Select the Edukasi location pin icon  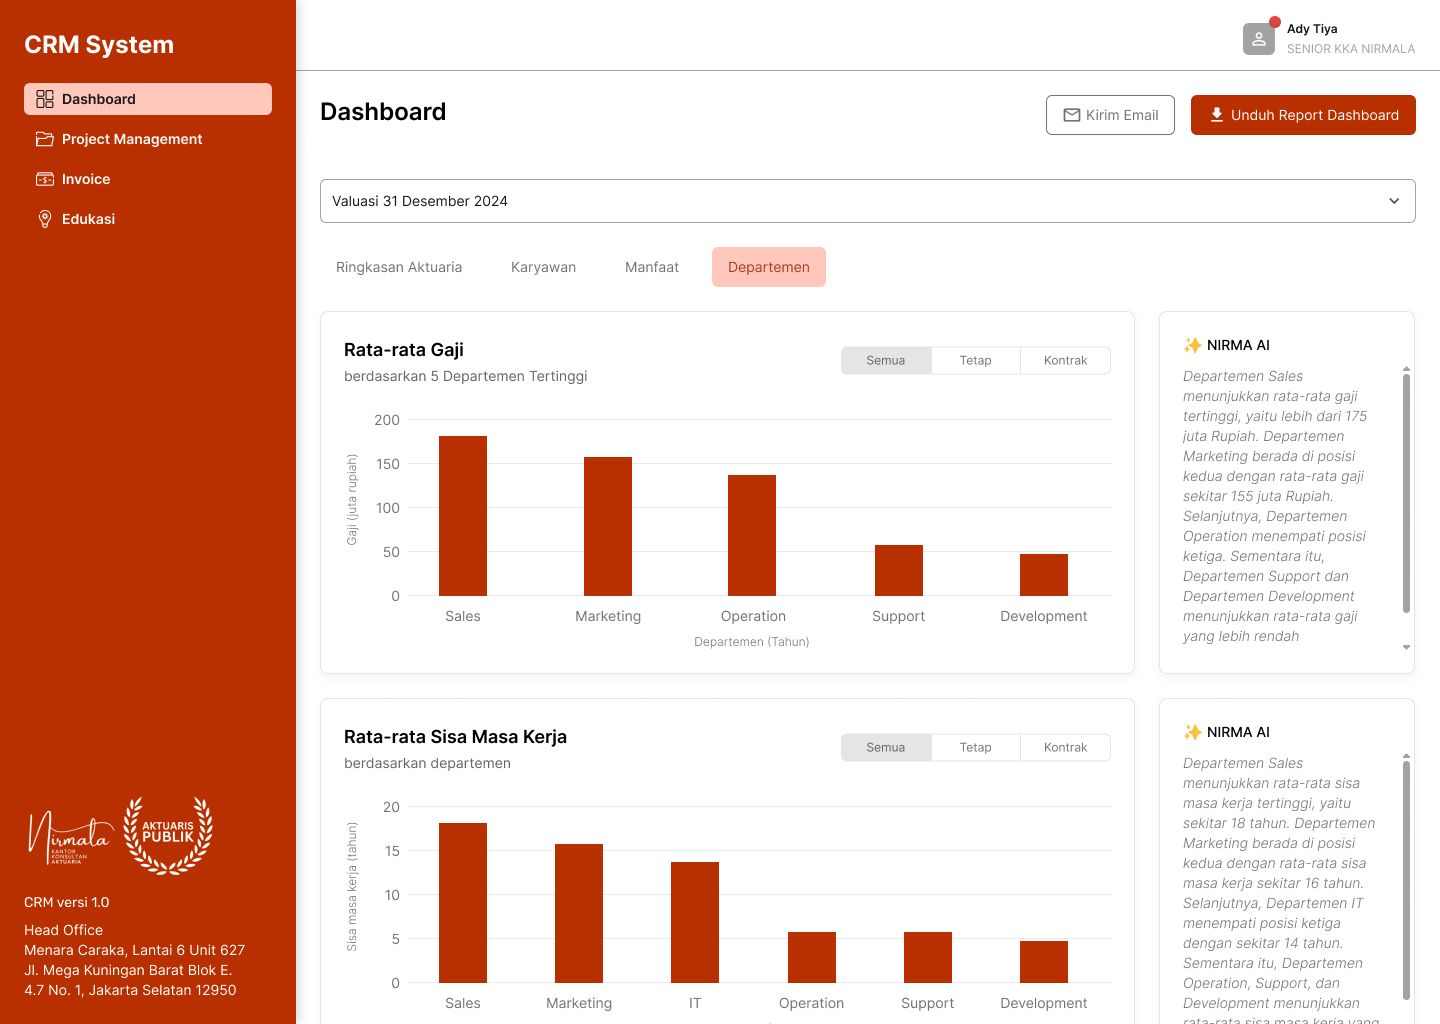tap(44, 219)
